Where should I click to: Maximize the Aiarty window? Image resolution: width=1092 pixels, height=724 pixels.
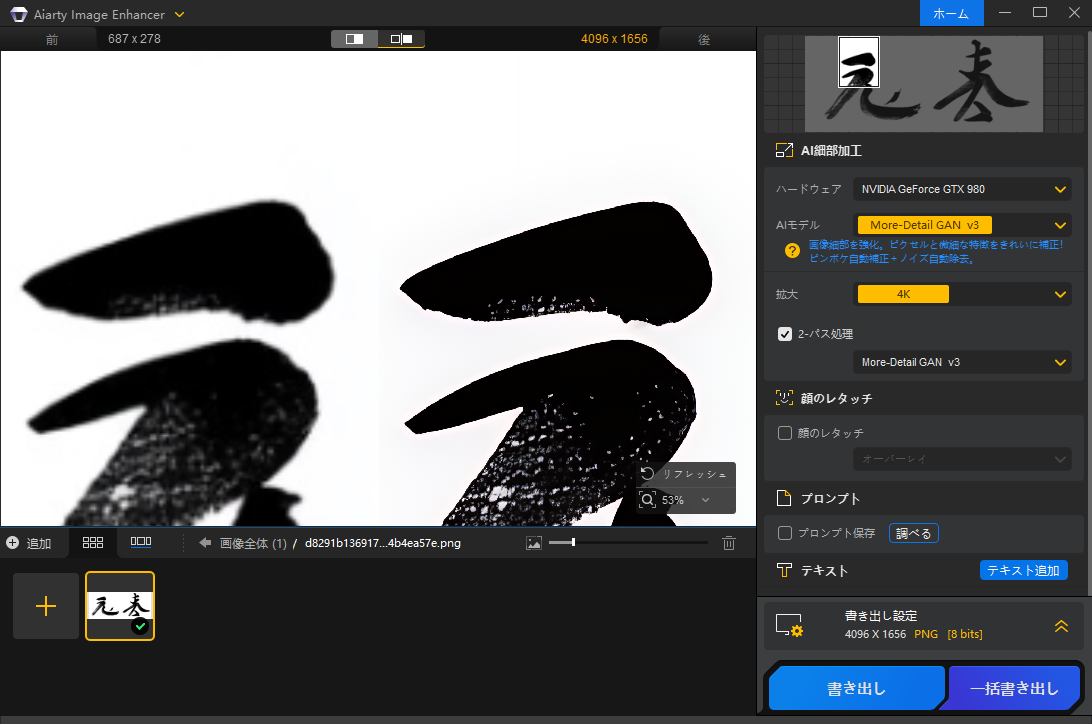(x=1040, y=13)
